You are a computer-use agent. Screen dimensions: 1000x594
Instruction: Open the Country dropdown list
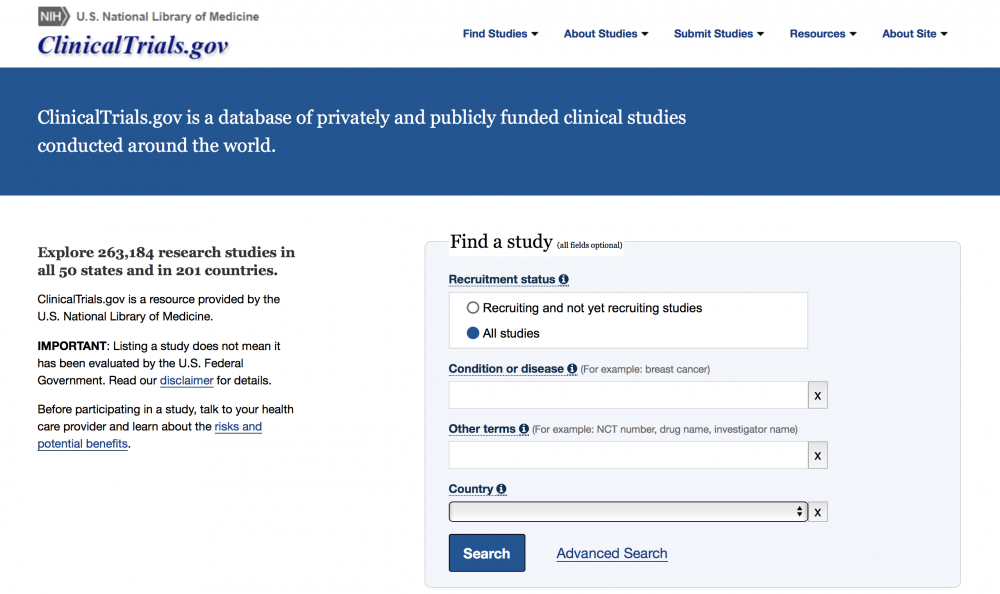pyautogui.click(x=628, y=512)
